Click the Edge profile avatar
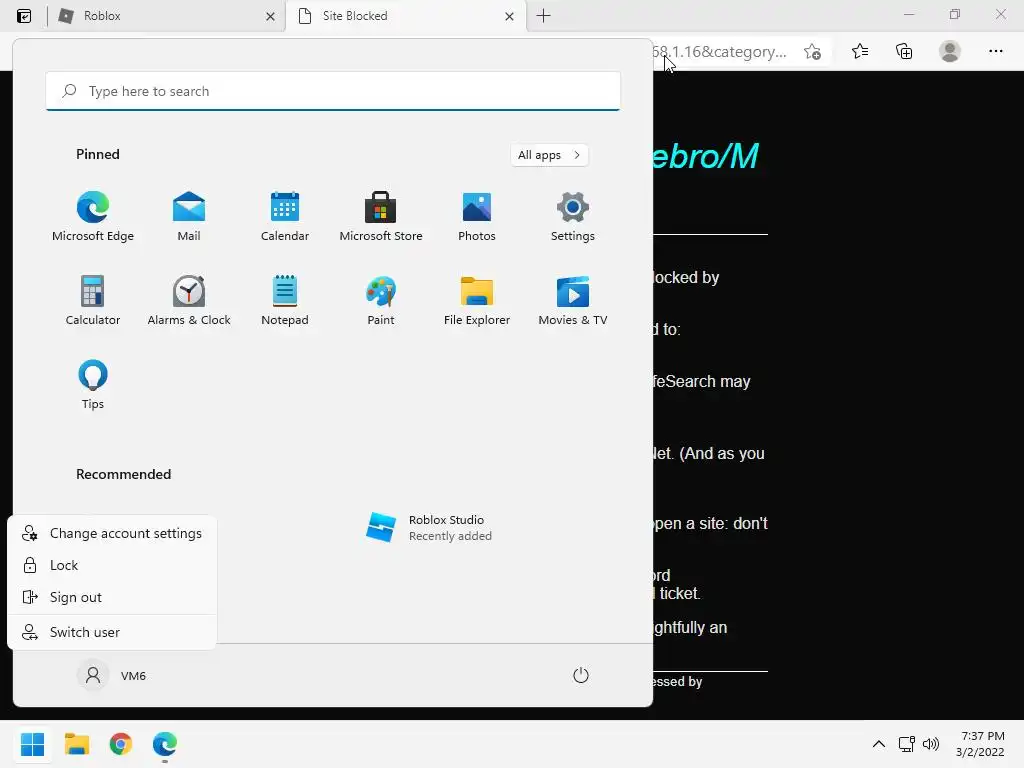 pos(950,52)
